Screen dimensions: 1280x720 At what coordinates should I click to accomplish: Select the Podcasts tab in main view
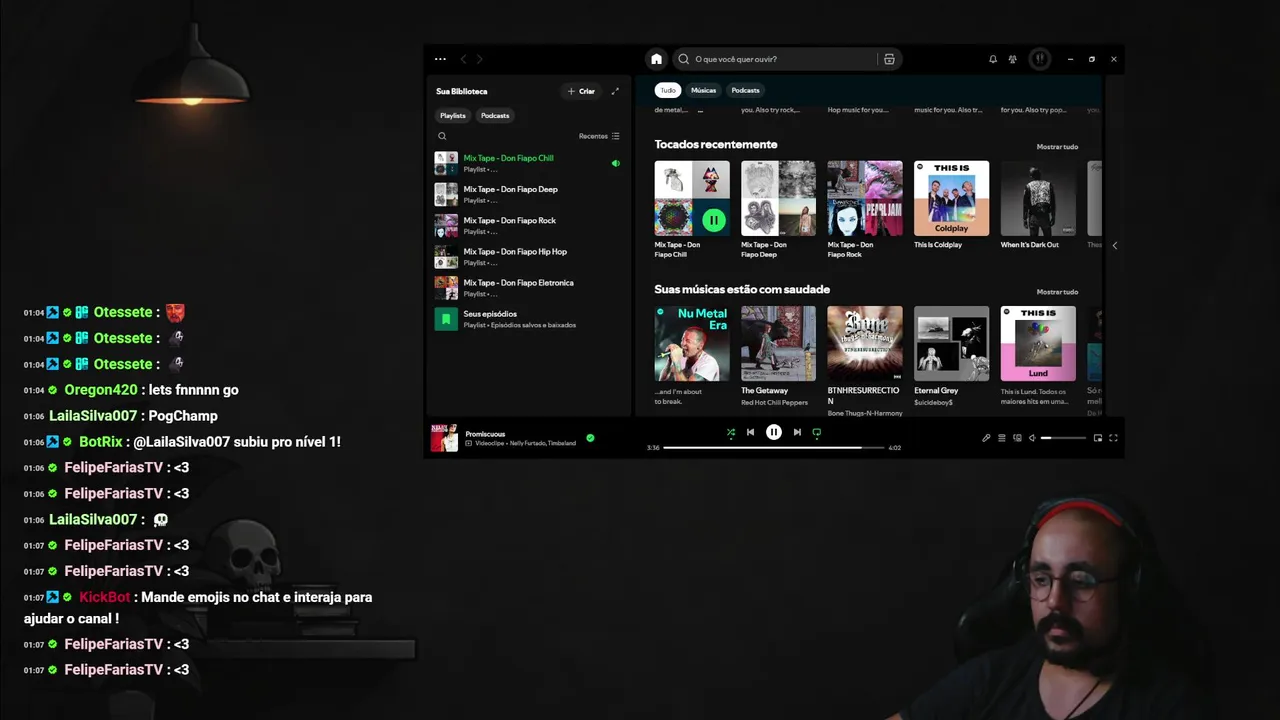tap(746, 90)
